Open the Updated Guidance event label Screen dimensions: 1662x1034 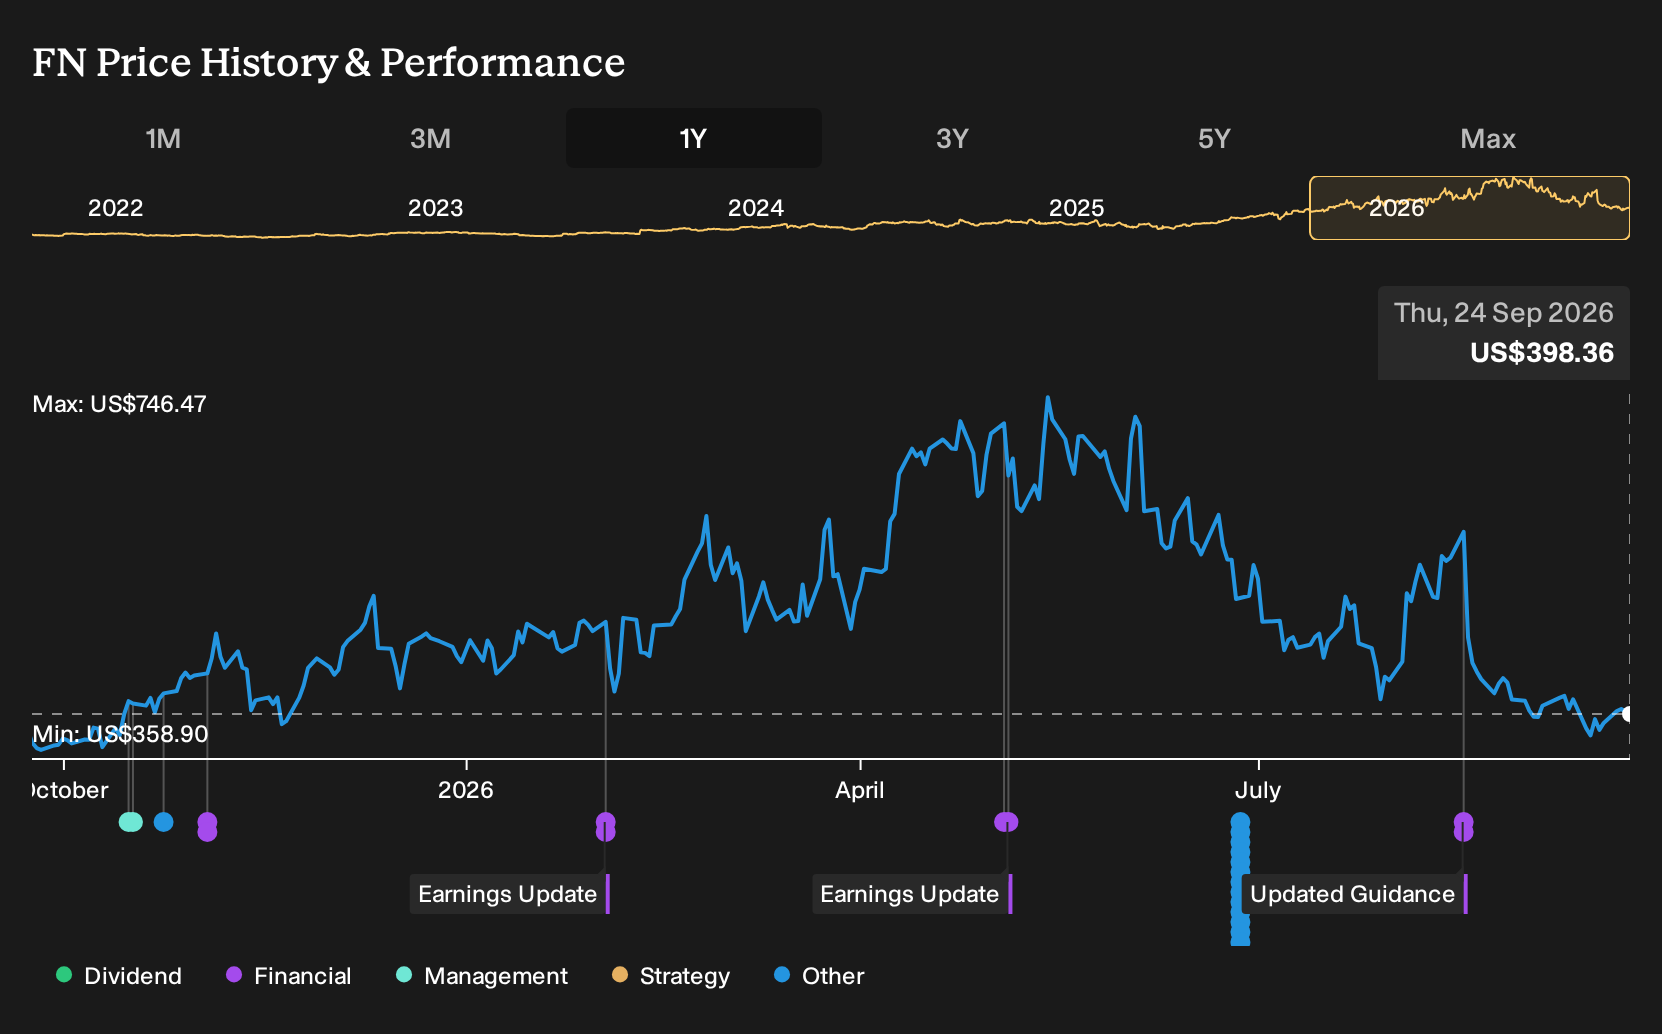[1354, 894]
